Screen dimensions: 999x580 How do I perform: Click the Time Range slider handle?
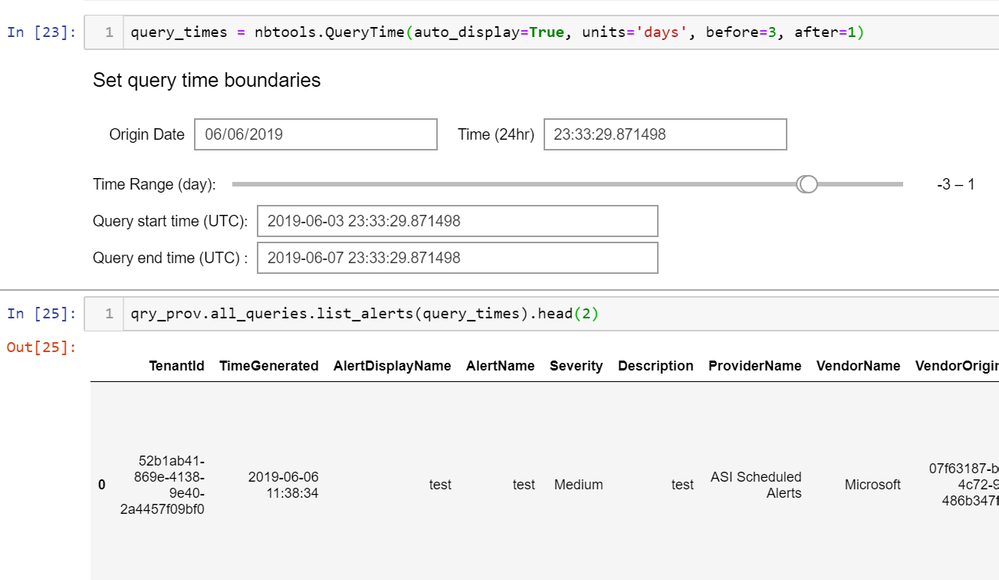pyautogui.click(x=807, y=184)
